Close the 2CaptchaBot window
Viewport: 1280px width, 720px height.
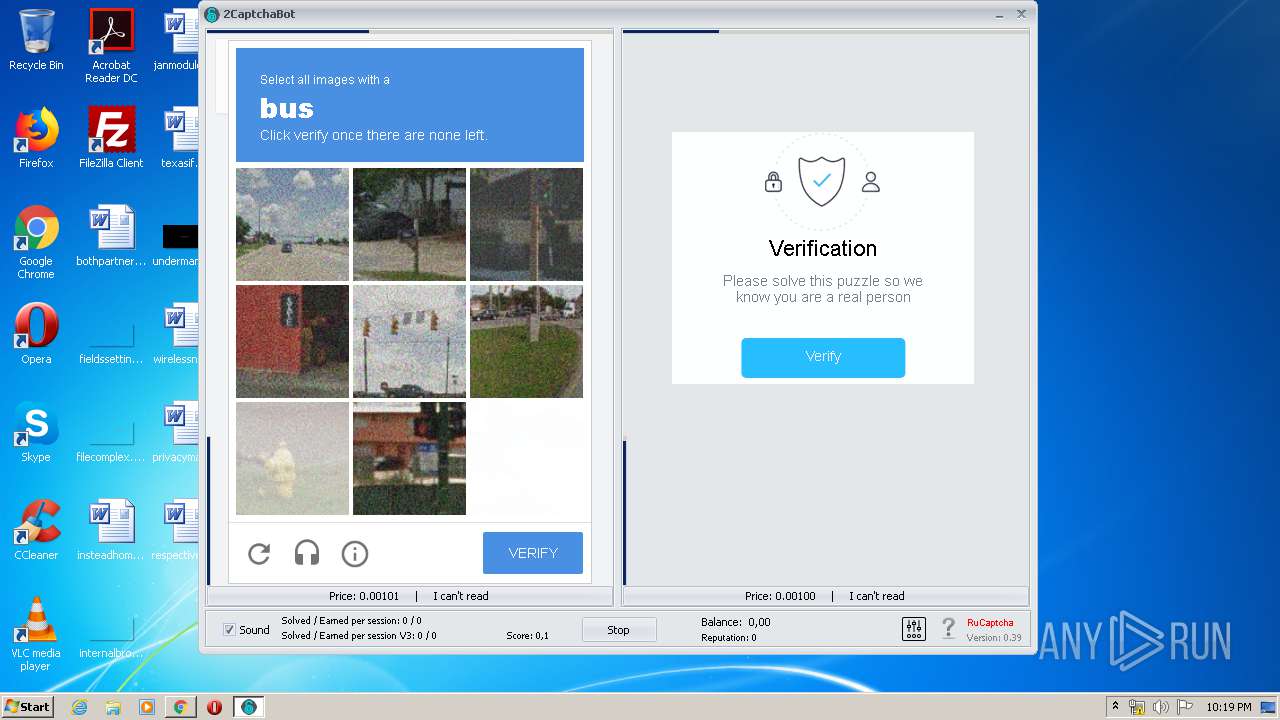pos(1021,14)
